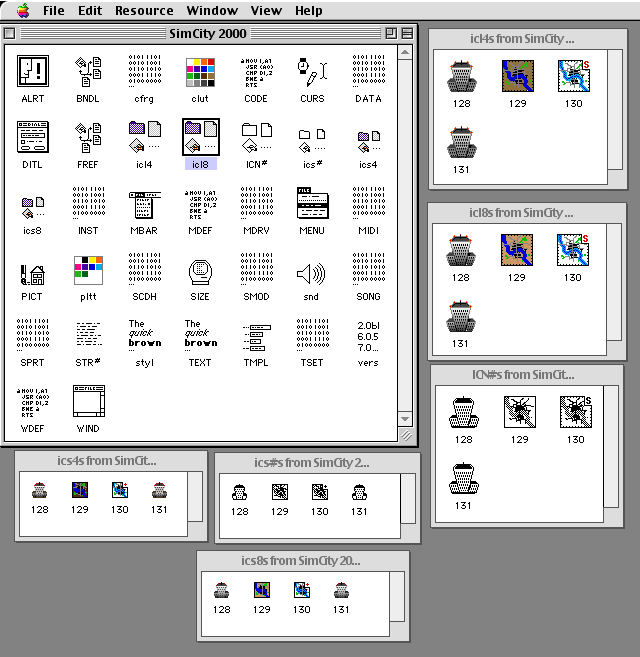Screen dimensions: 640x657
Task: Select icon 129 in icl4s window
Action: (x=518, y=76)
